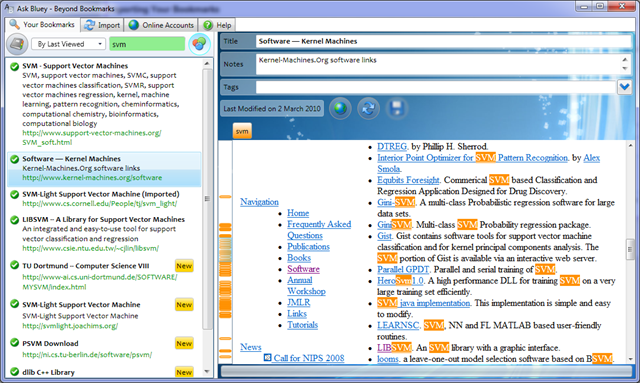Screen dimensions: 640x383
Task: Click the New badge on TU Dortmund bookmark
Action: point(184,266)
